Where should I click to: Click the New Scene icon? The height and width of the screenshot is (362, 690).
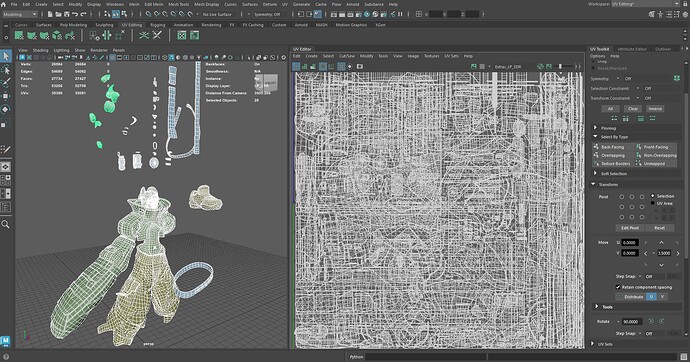[50, 14]
